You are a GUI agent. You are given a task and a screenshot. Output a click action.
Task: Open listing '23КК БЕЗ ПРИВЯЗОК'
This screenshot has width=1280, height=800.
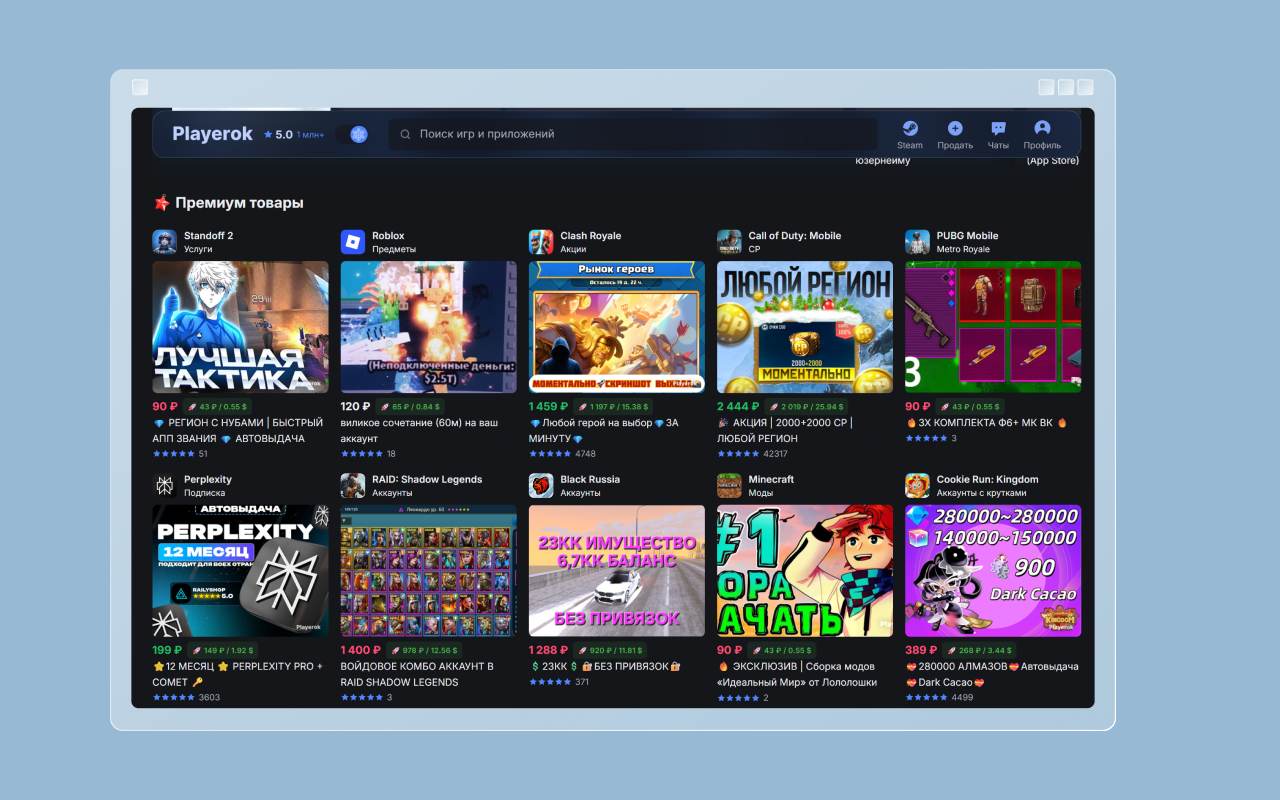(605, 667)
